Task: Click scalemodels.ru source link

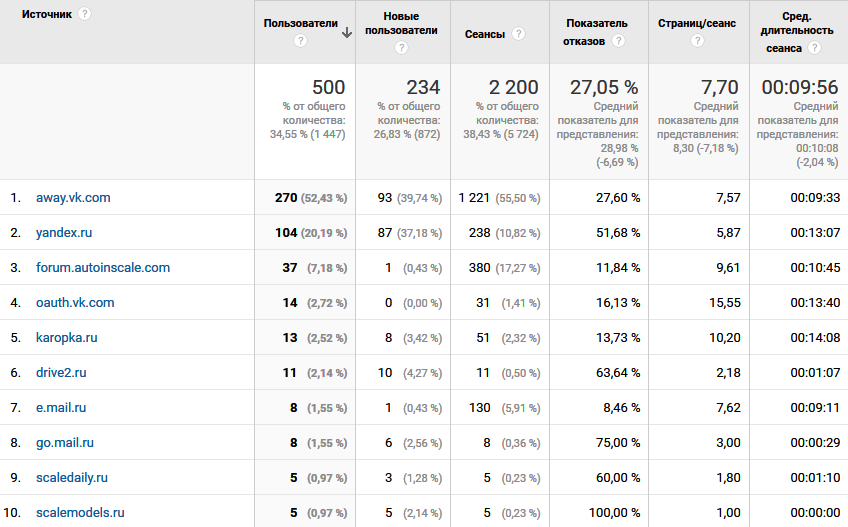Action: pos(80,513)
